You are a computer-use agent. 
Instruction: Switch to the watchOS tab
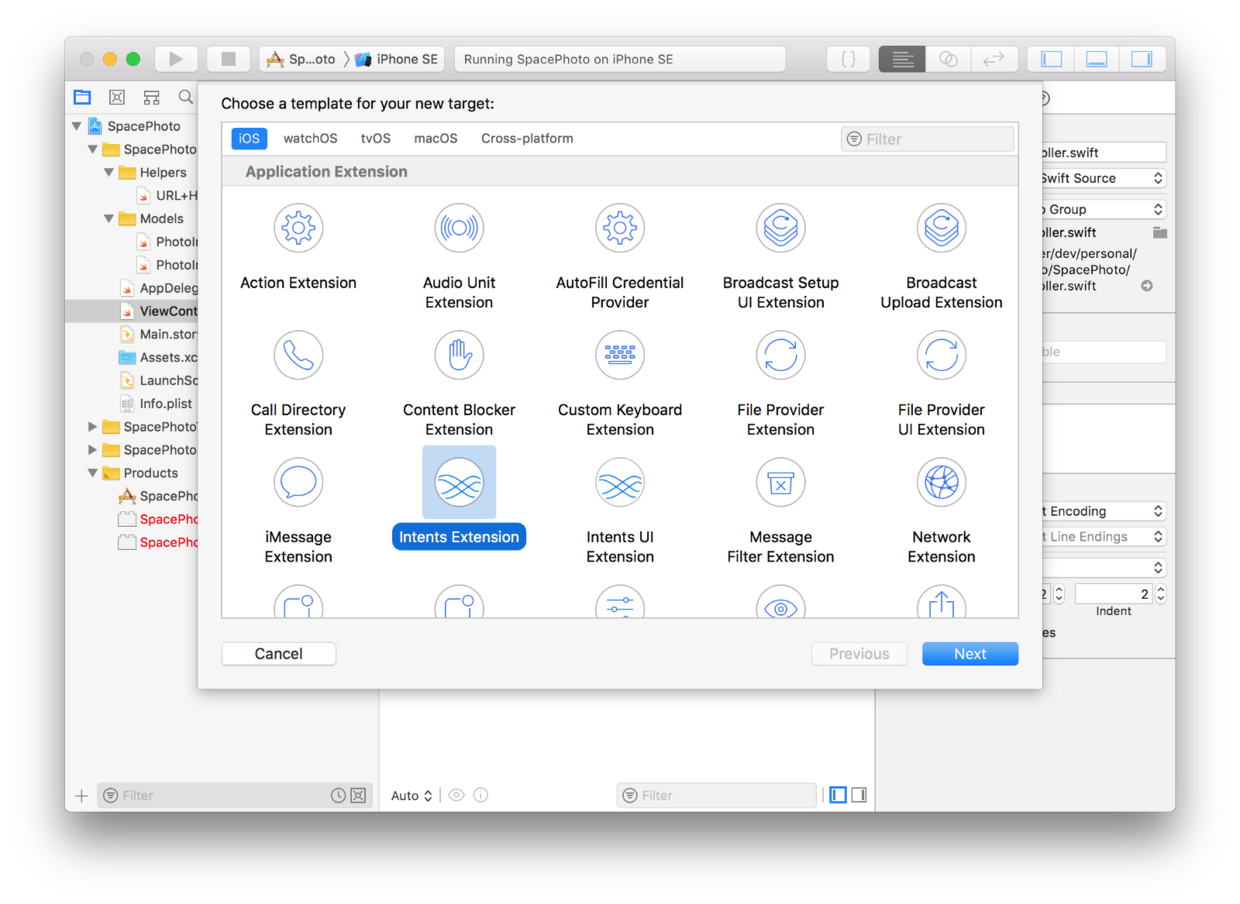point(310,139)
